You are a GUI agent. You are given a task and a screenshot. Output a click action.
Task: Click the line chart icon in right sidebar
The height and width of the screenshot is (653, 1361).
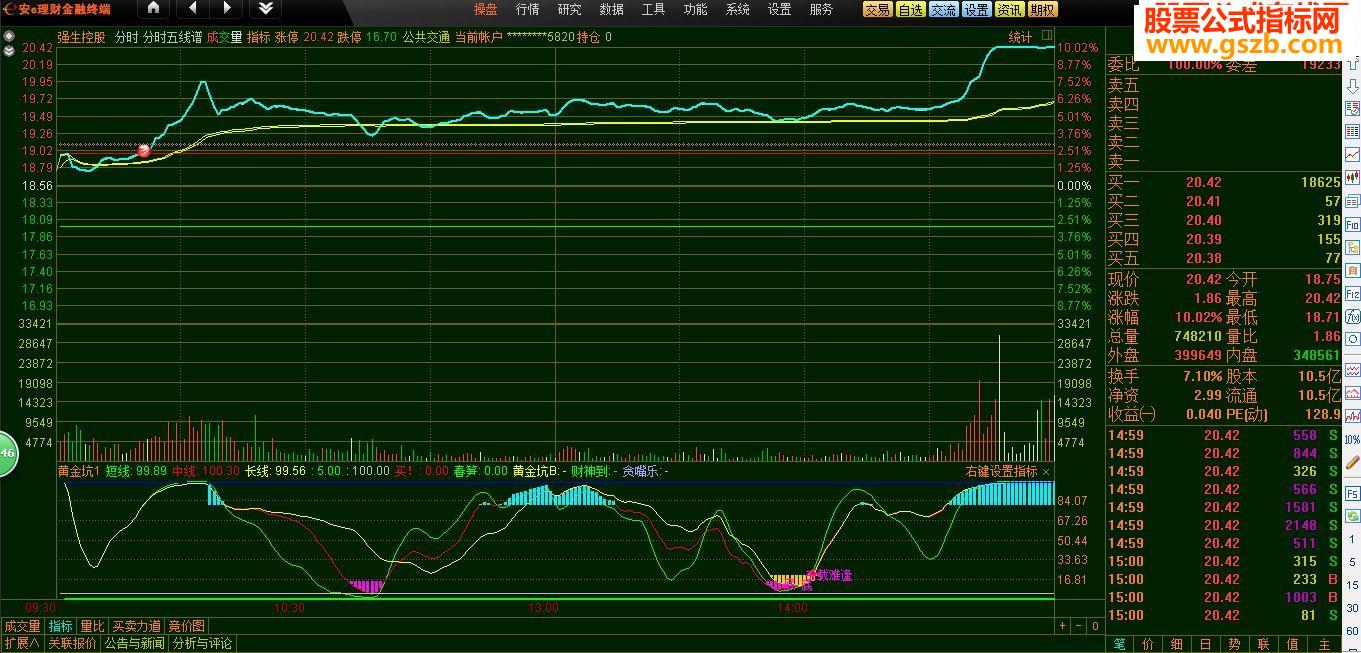(1352, 155)
